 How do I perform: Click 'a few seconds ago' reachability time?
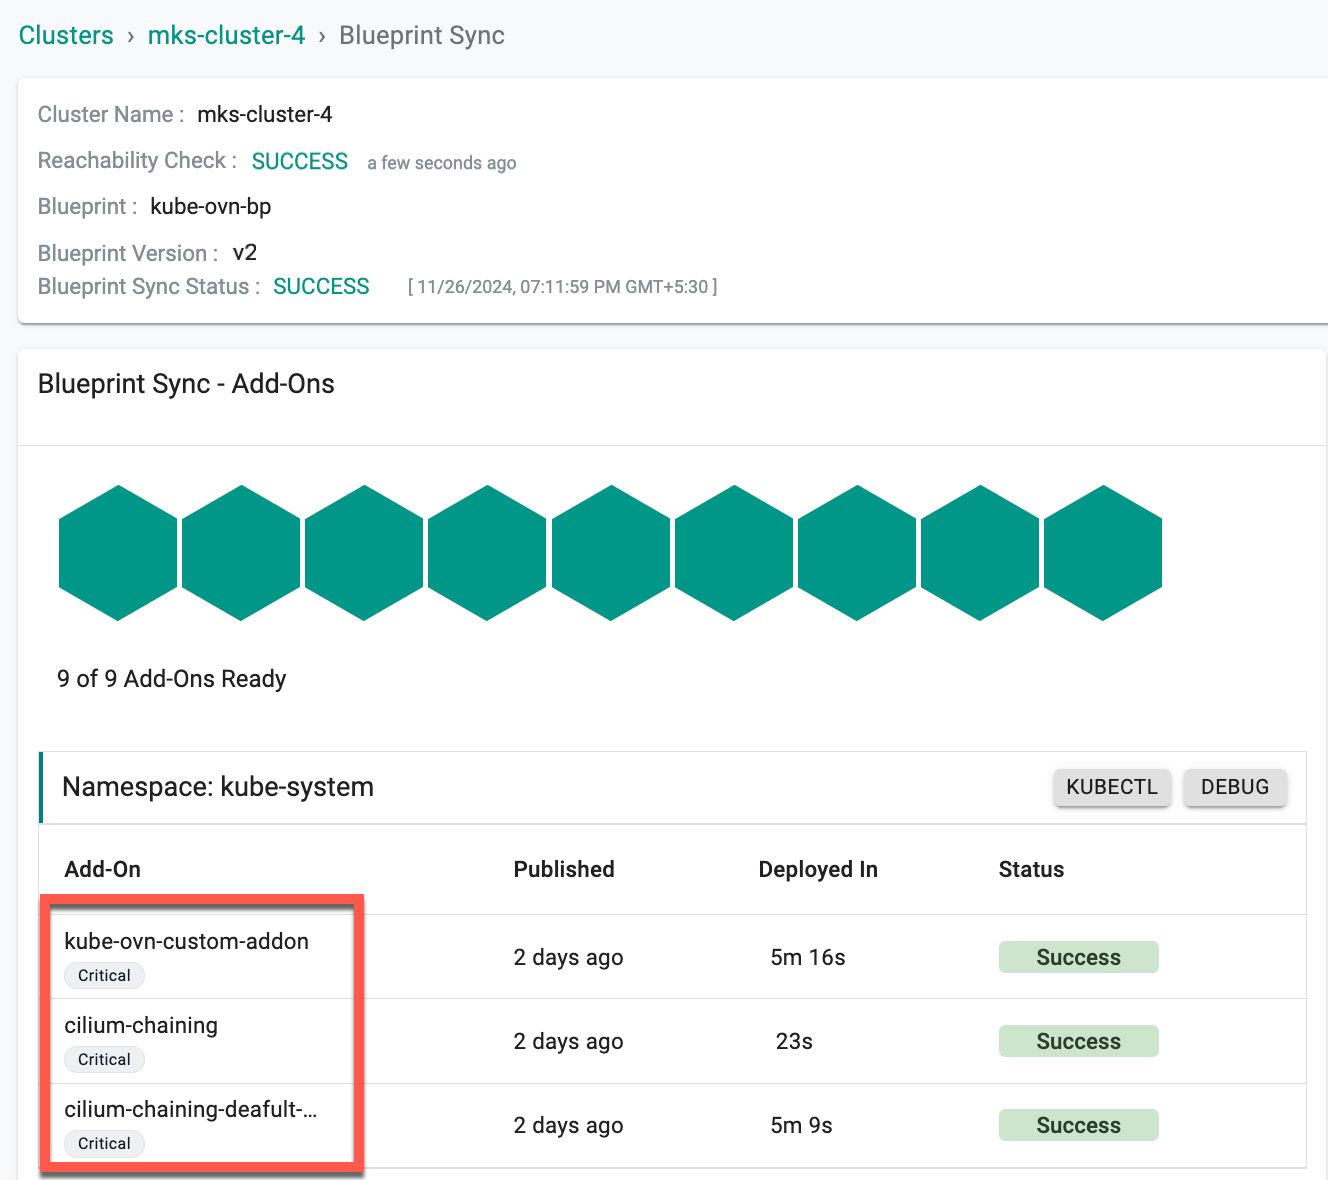[442, 163]
